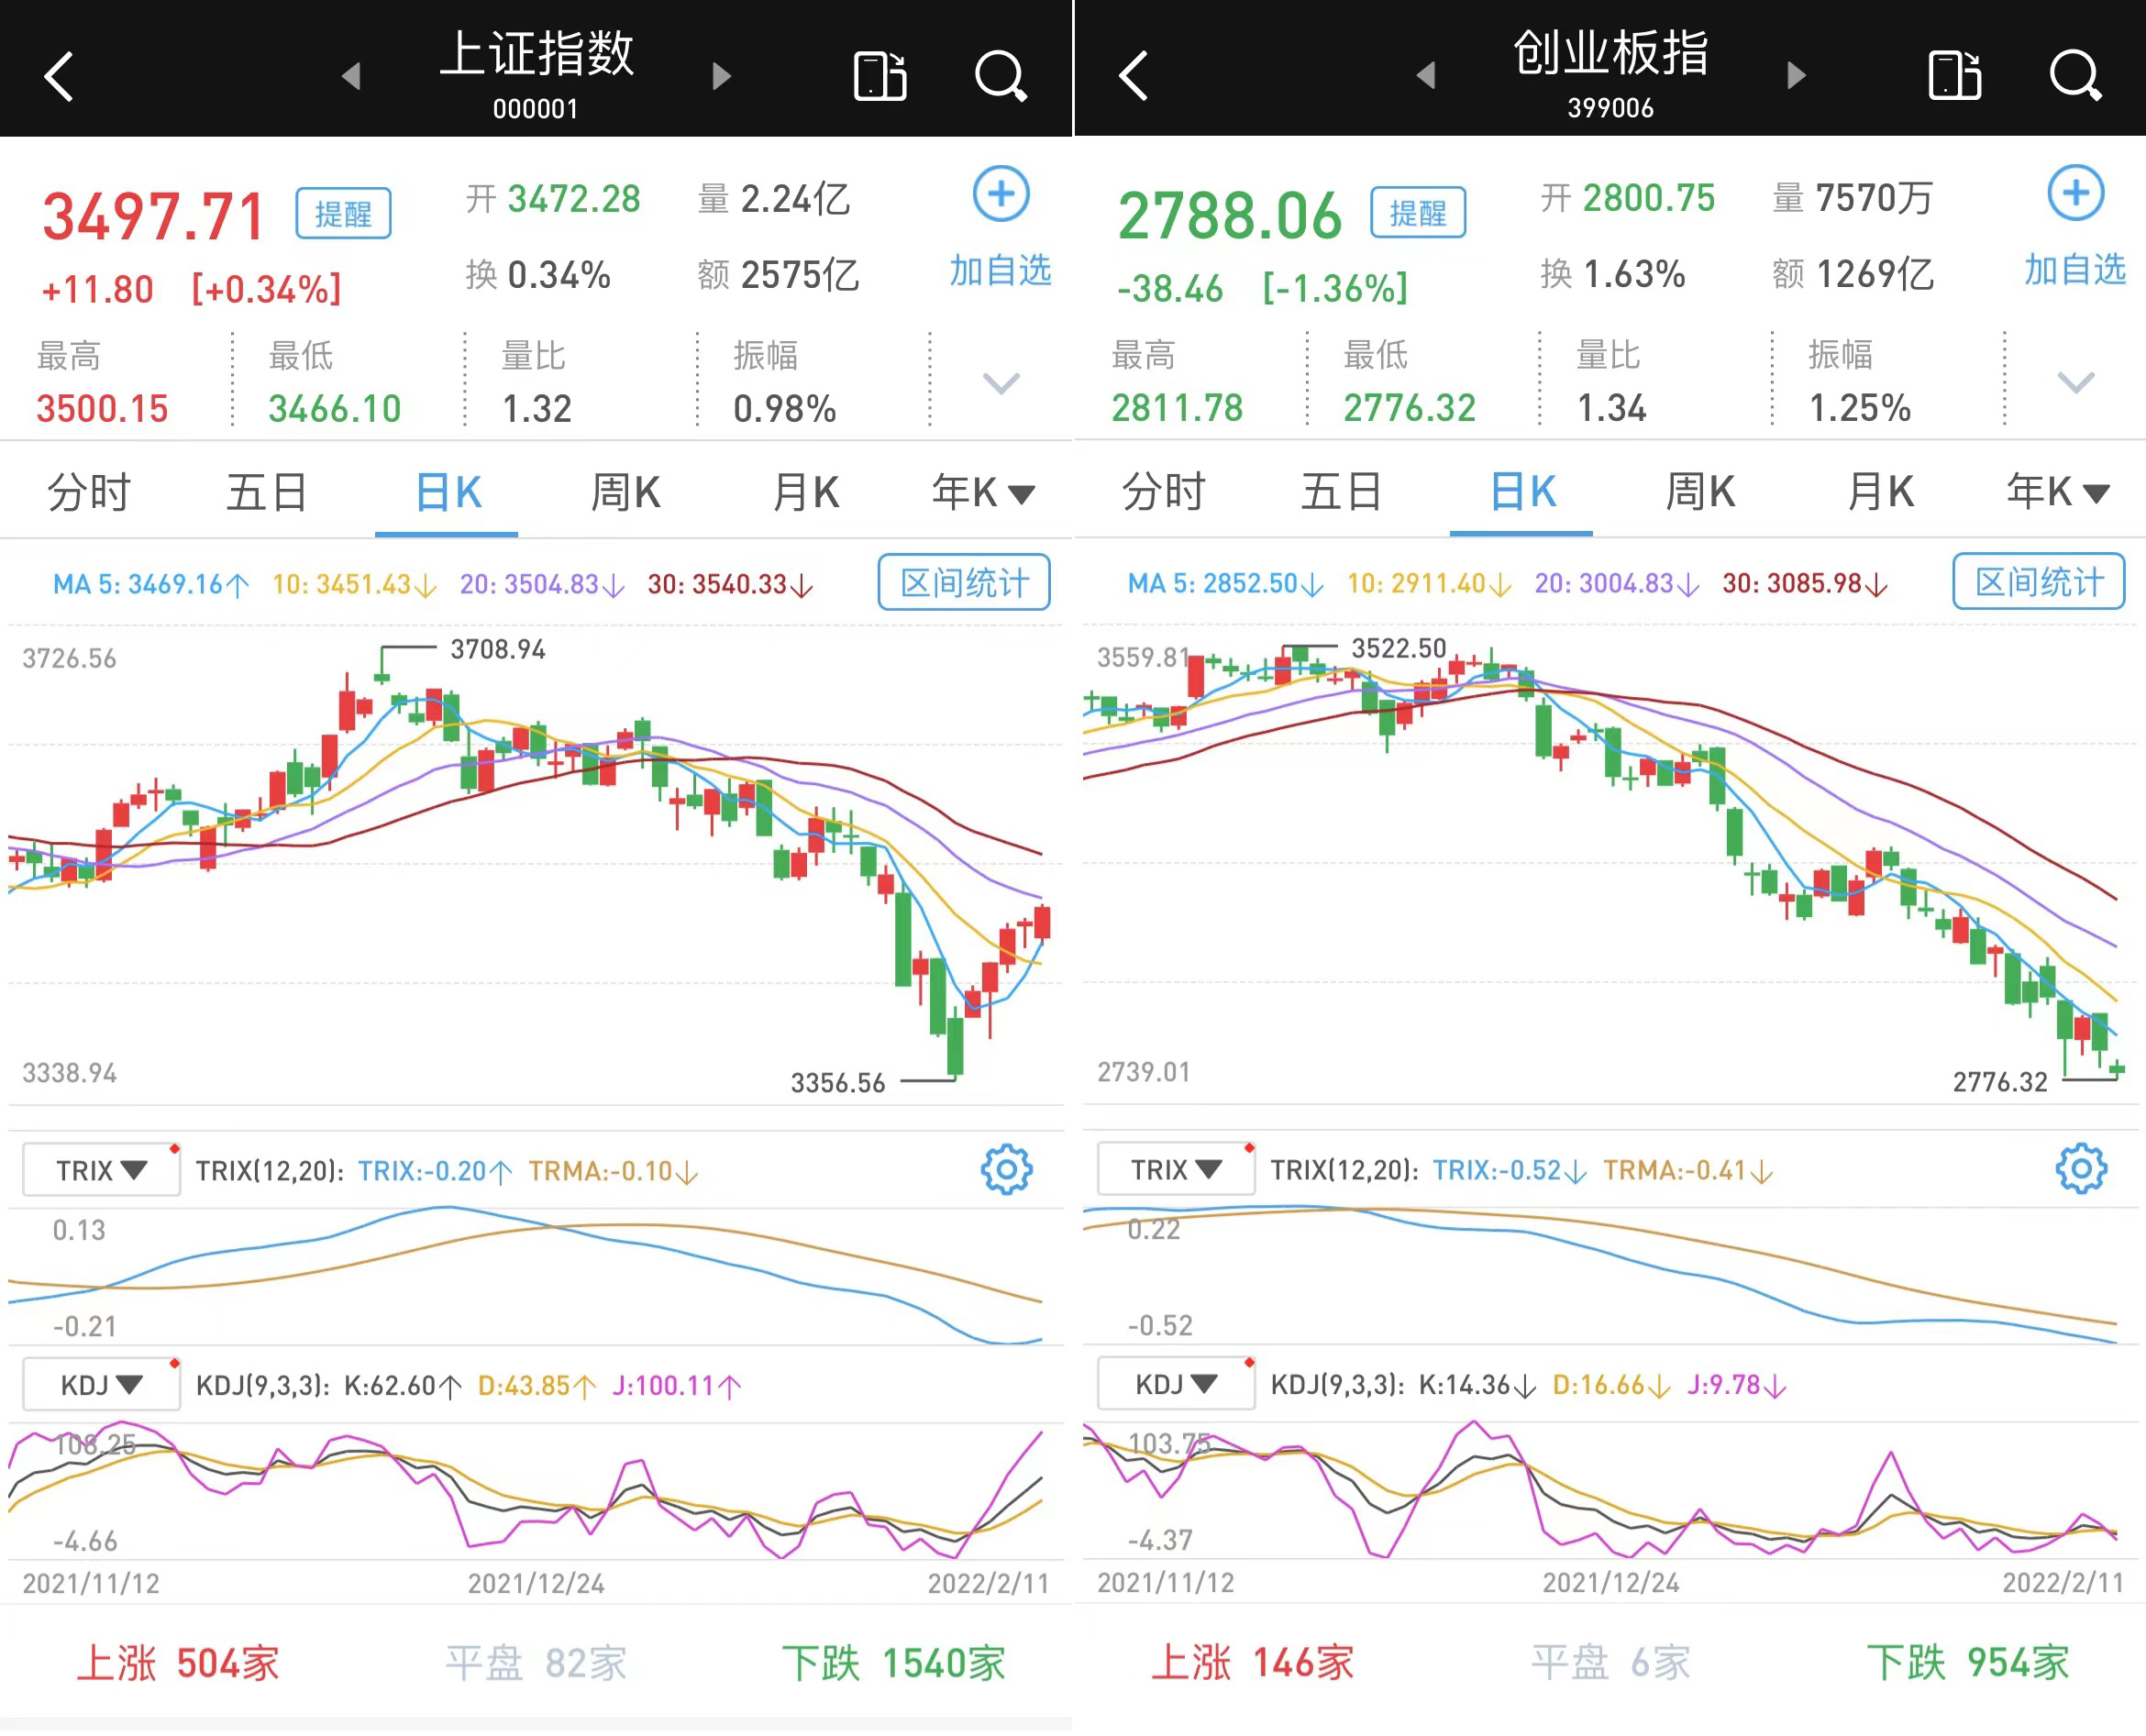Open TRIX settings gear on 上证指数 chart

click(1005, 1169)
